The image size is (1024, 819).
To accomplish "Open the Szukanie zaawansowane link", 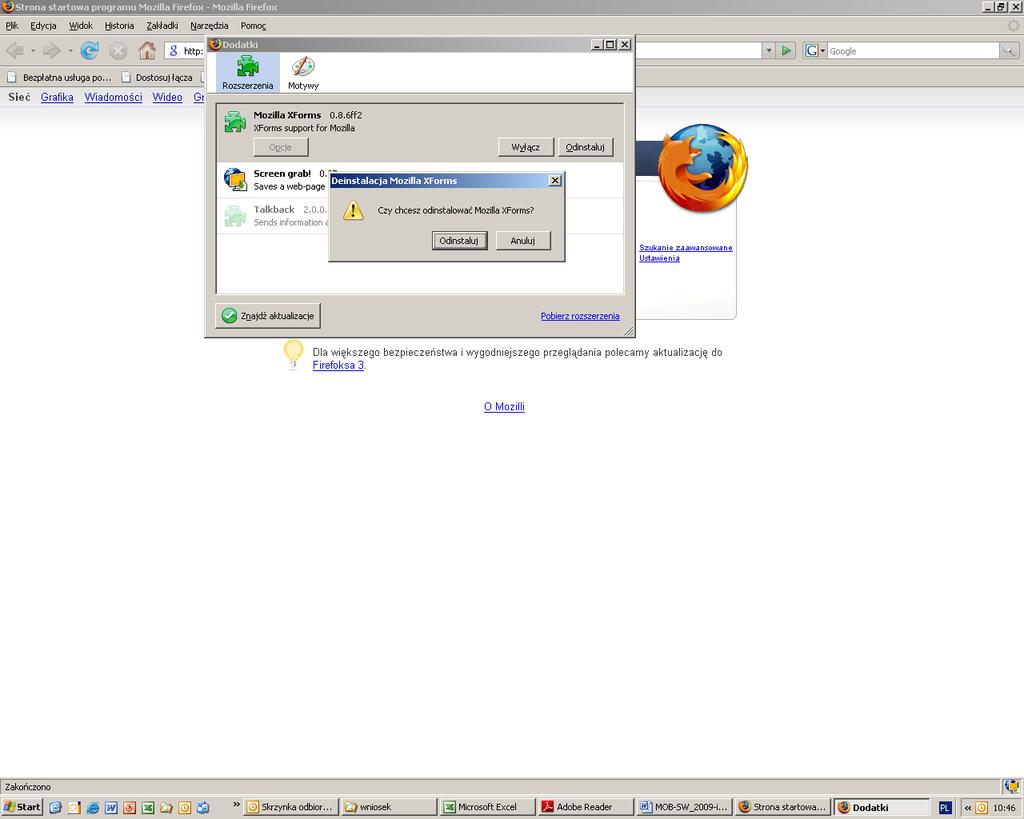I will click(686, 248).
